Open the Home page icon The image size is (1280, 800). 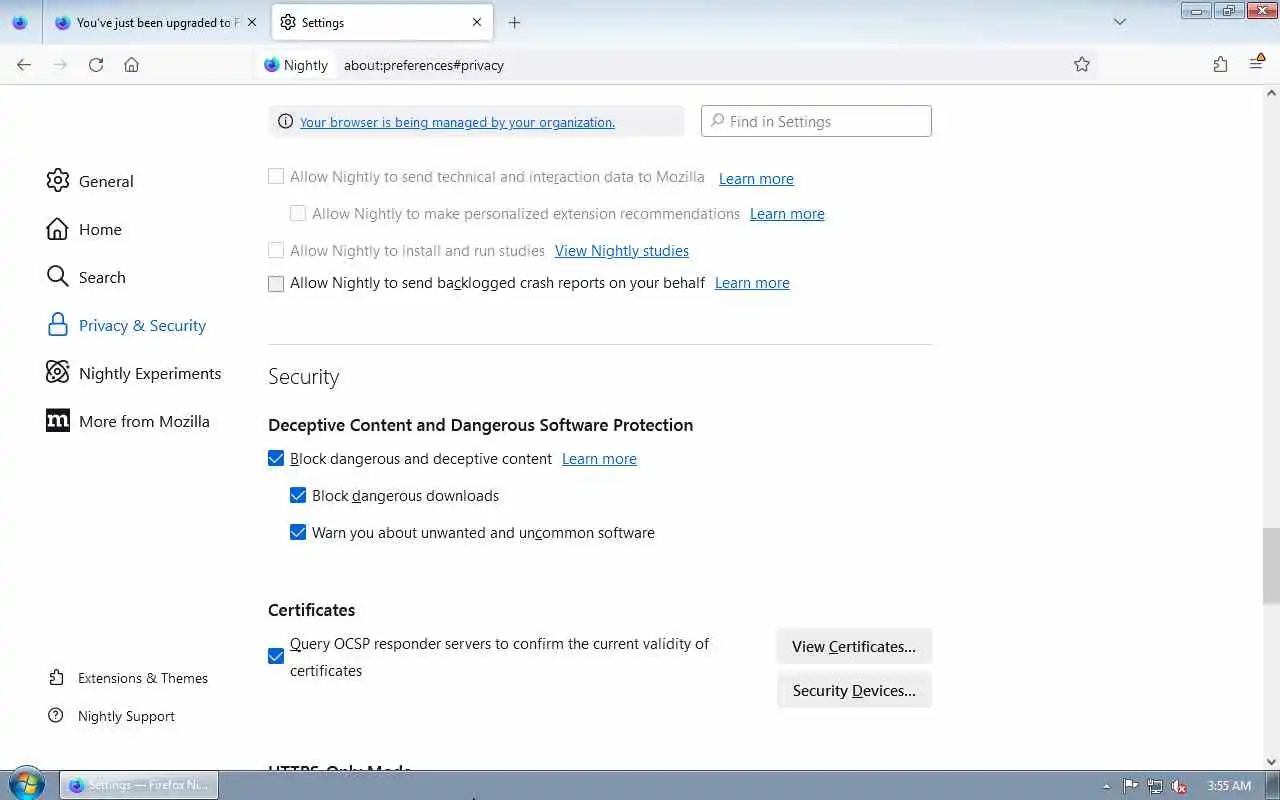click(131, 64)
